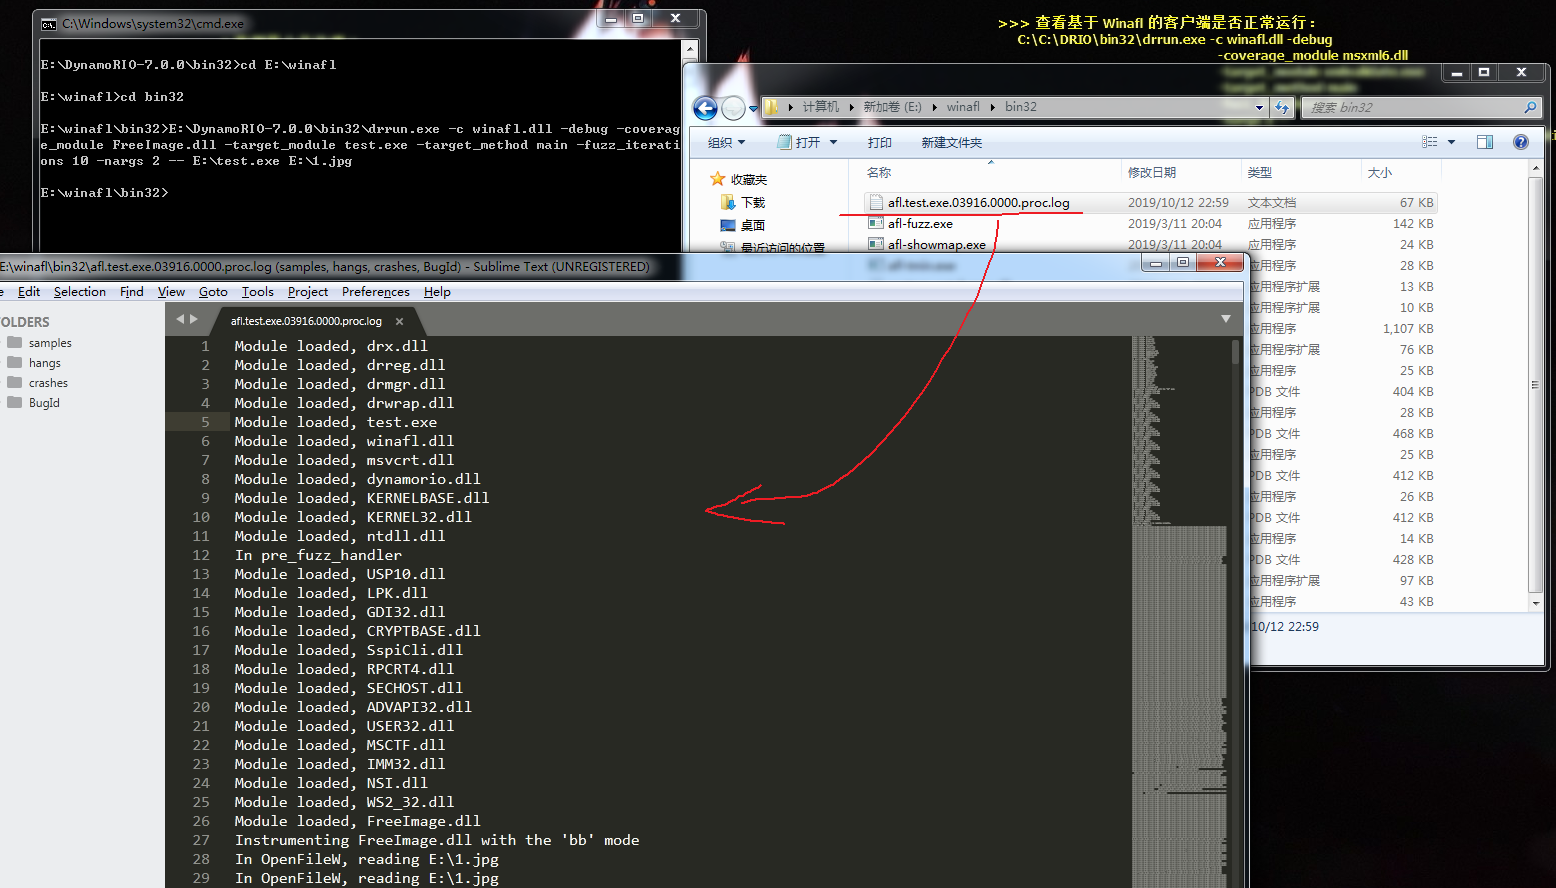Click the 打印 toolbar button
Image resolution: width=1556 pixels, height=888 pixels.
(x=879, y=142)
